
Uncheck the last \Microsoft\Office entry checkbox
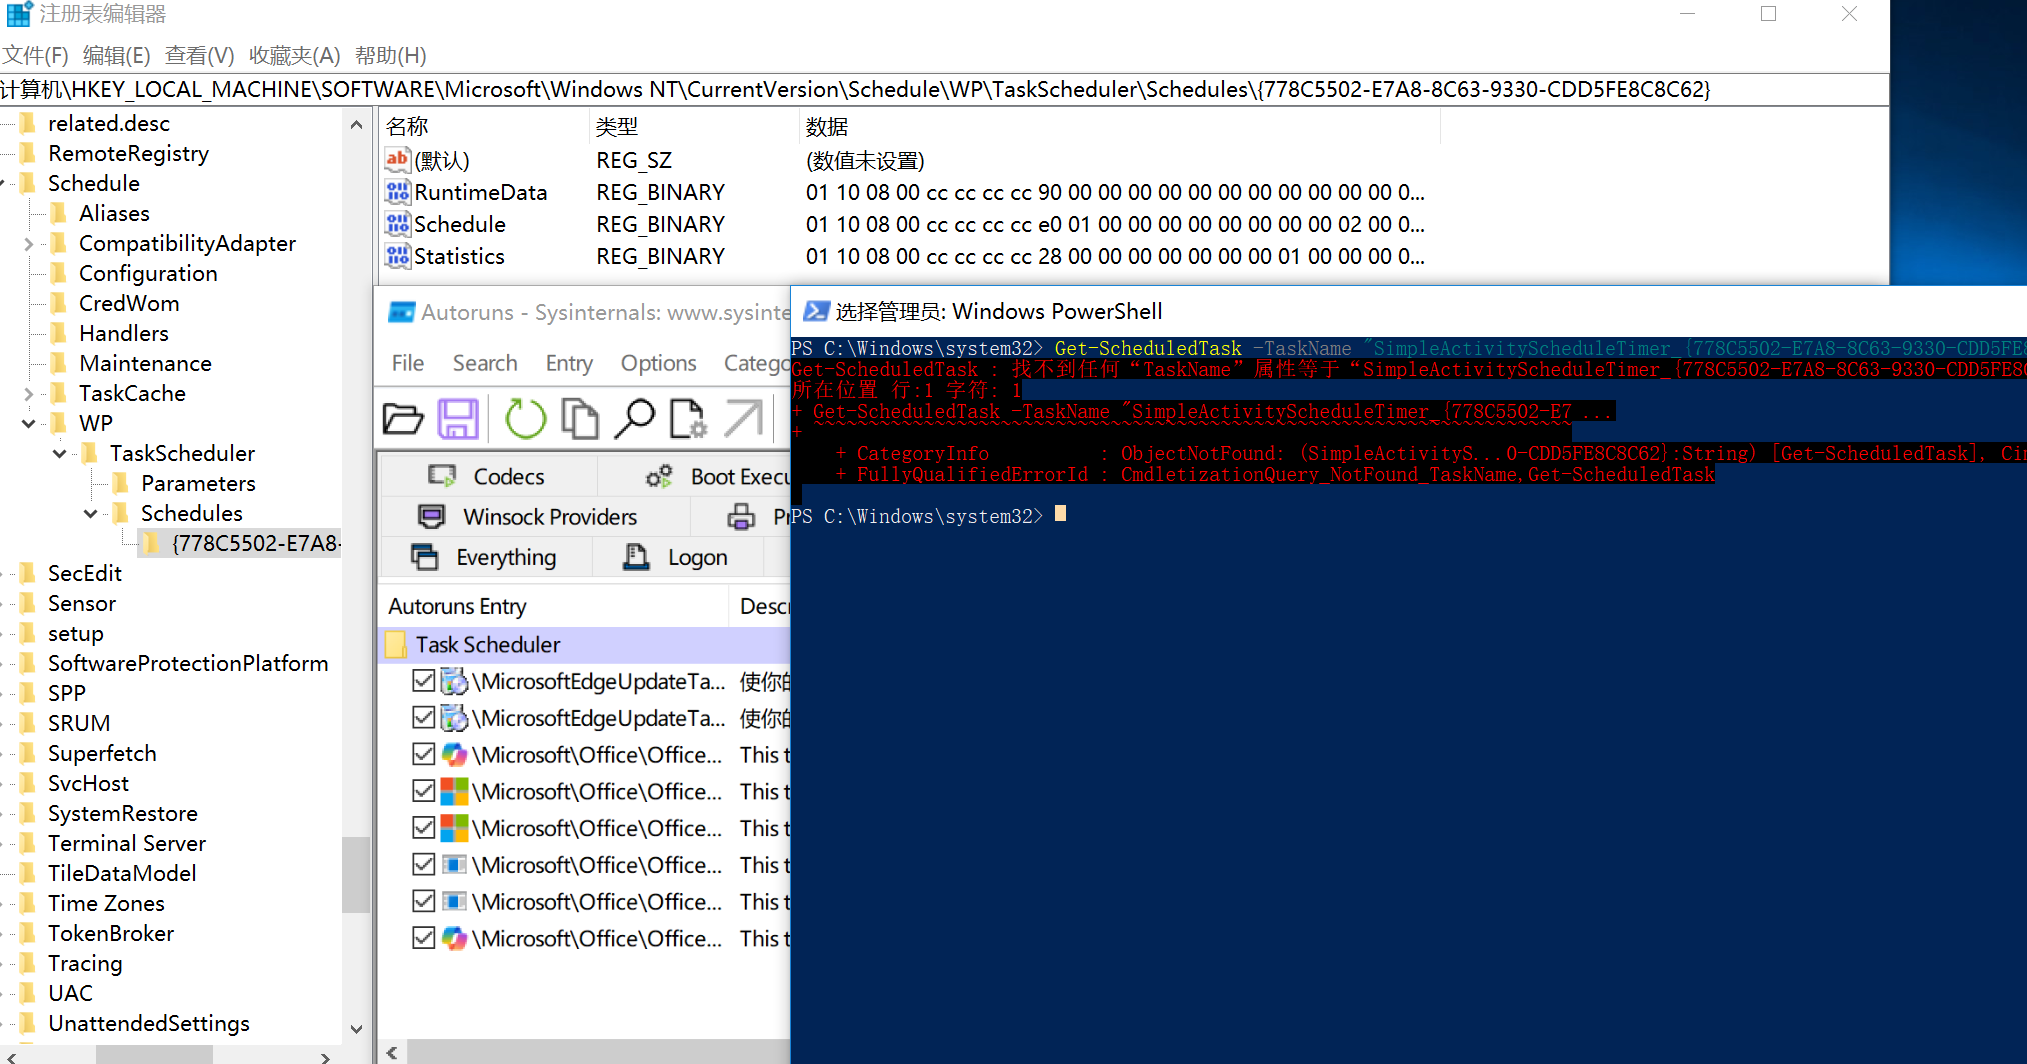pyautogui.click(x=424, y=938)
